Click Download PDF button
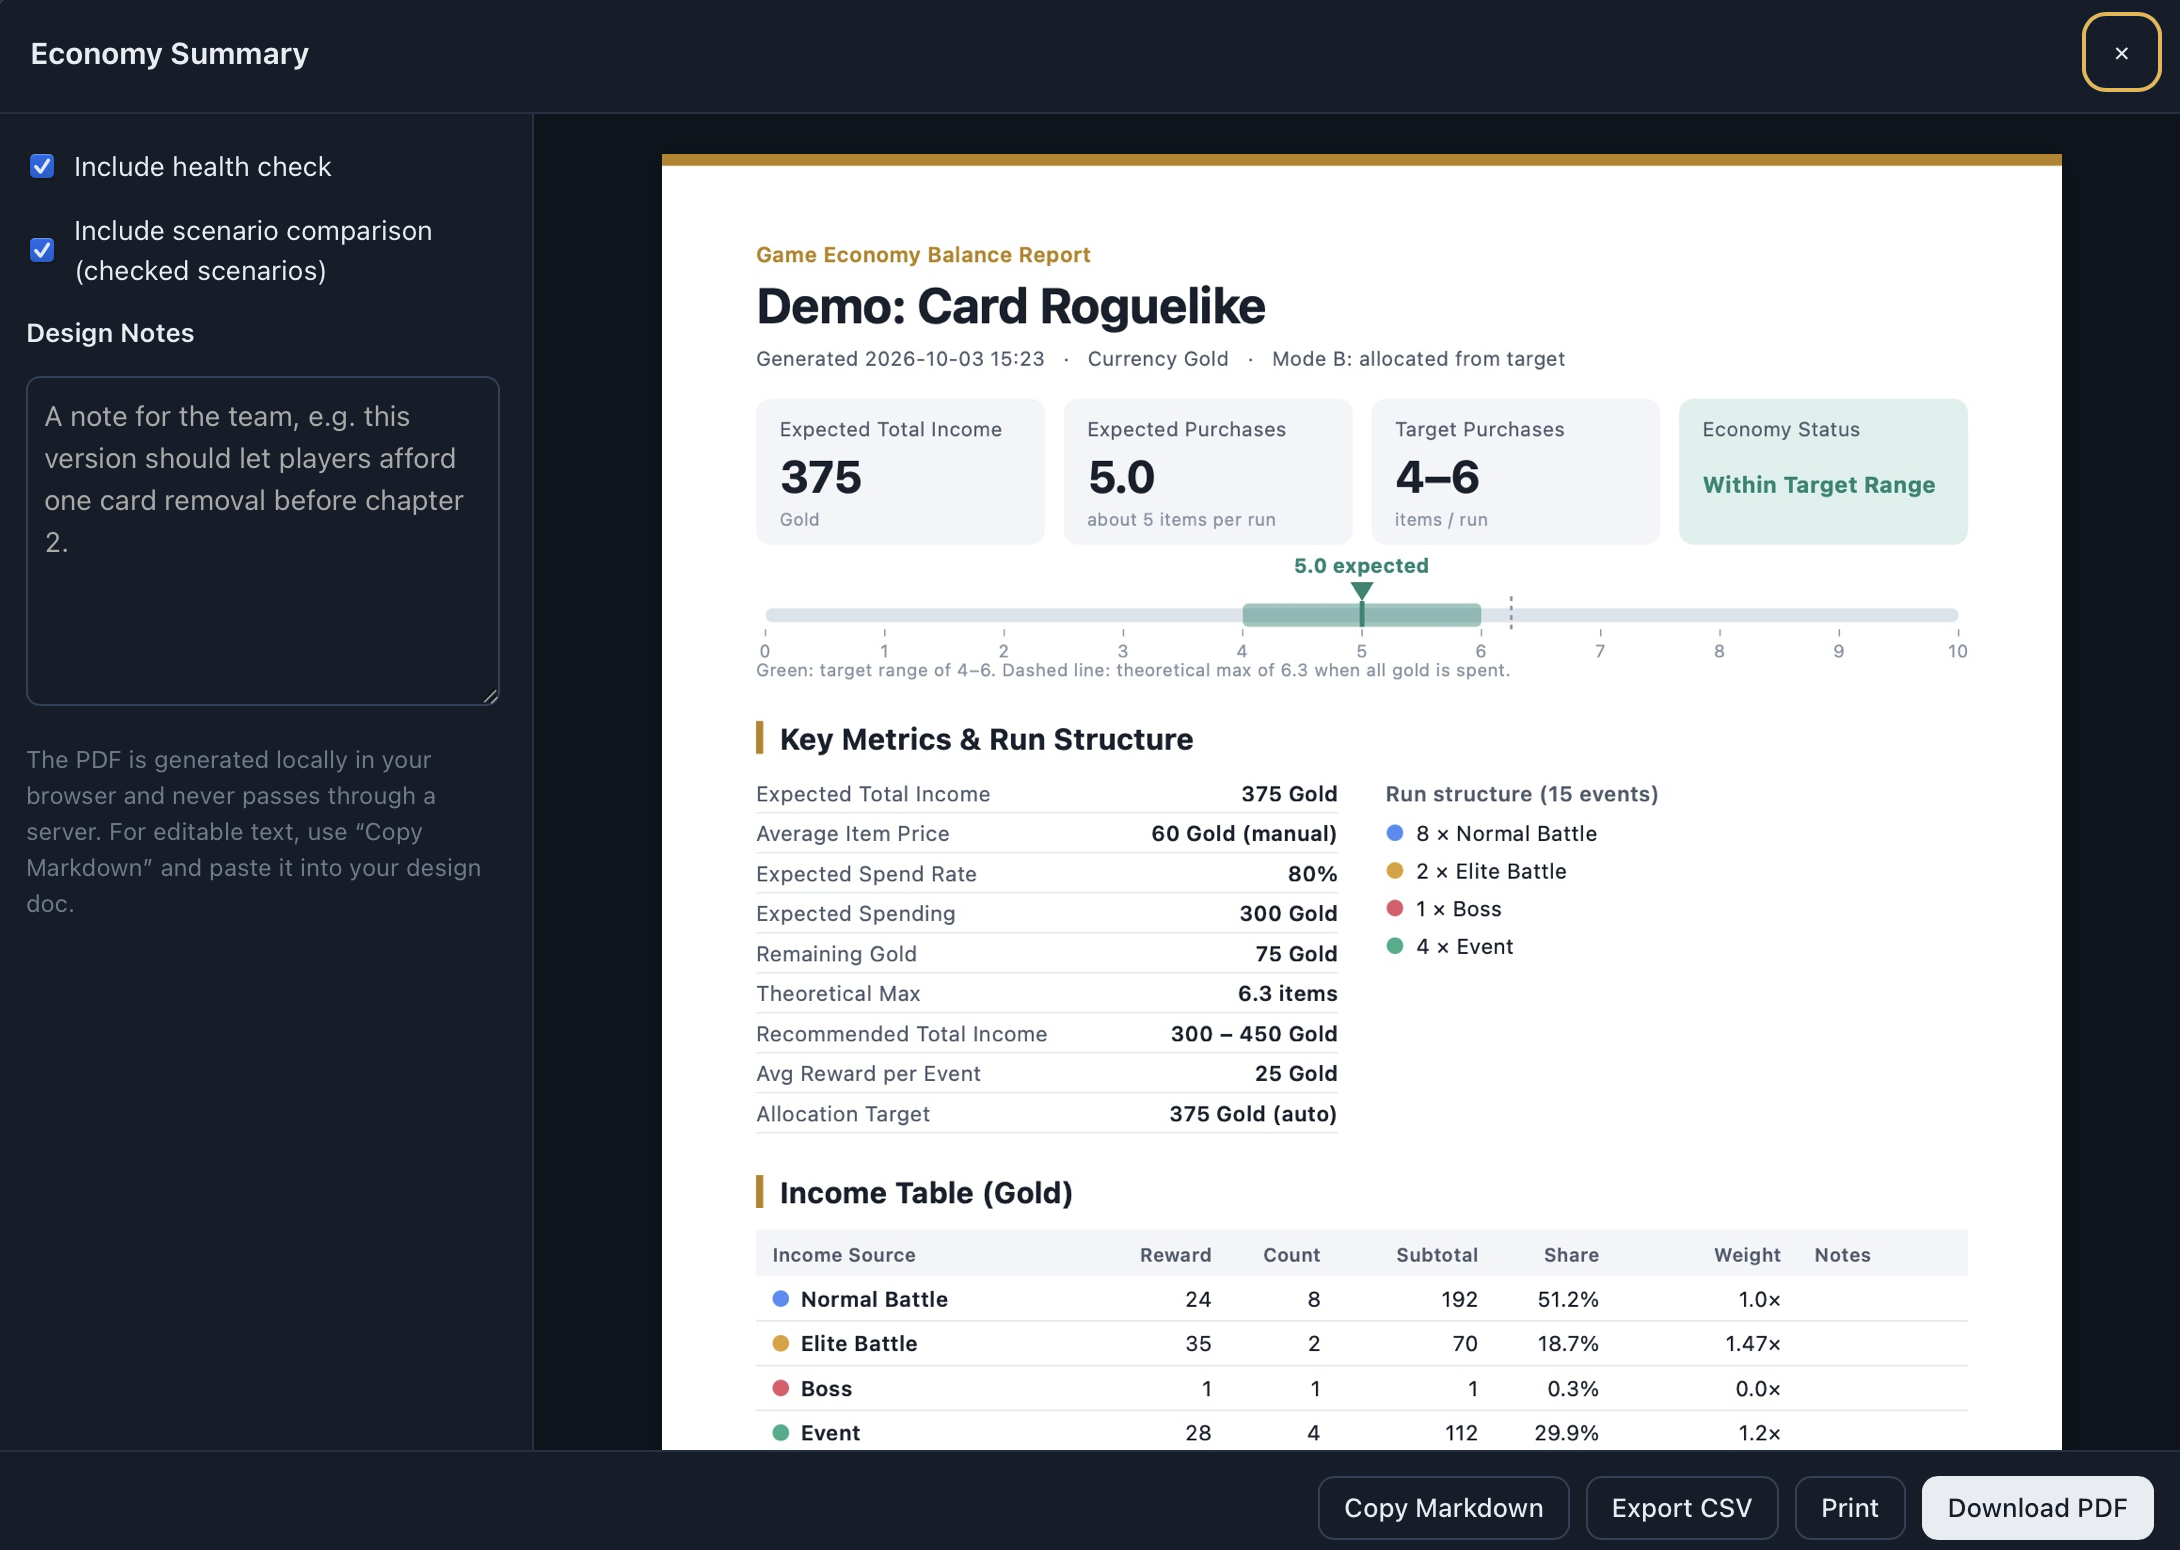The height and width of the screenshot is (1550, 2180). coord(2037,1508)
